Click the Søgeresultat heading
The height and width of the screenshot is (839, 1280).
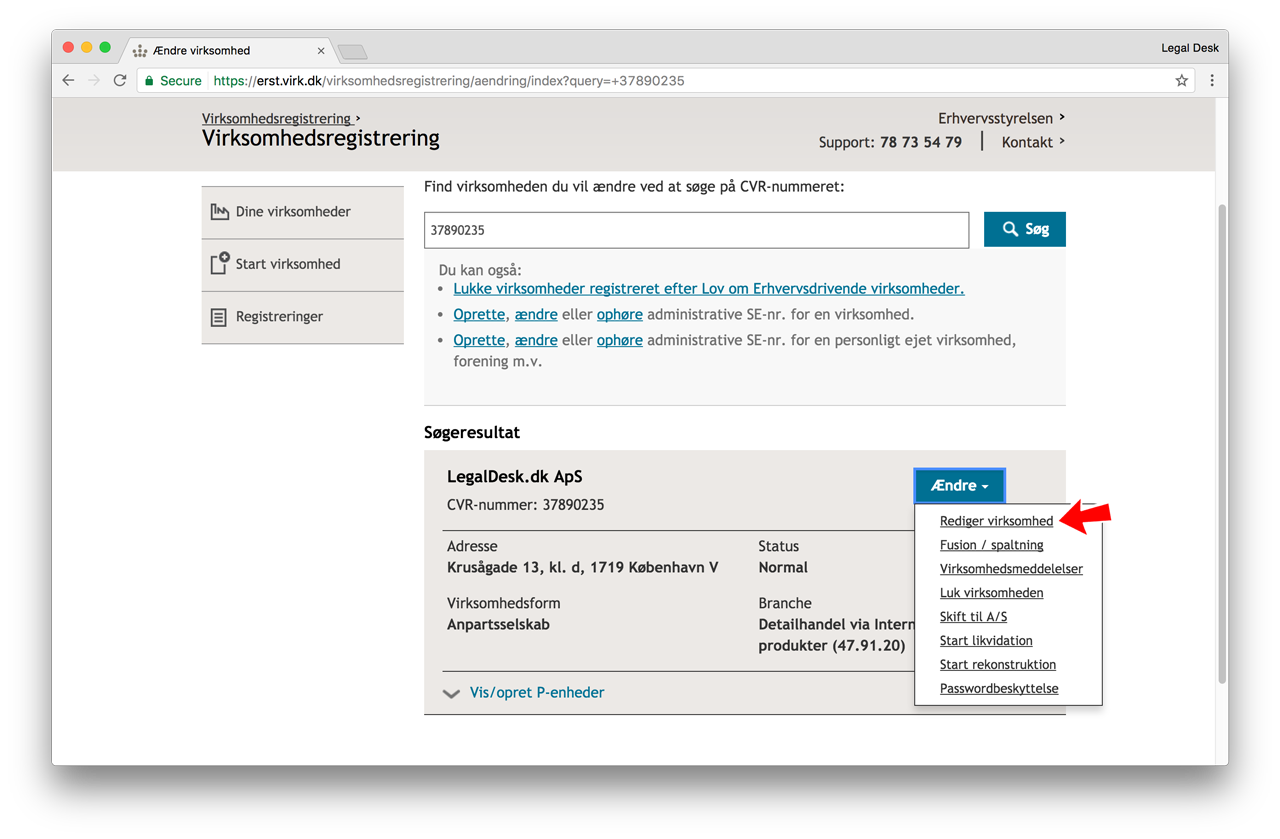pyautogui.click(x=472, y=433)
